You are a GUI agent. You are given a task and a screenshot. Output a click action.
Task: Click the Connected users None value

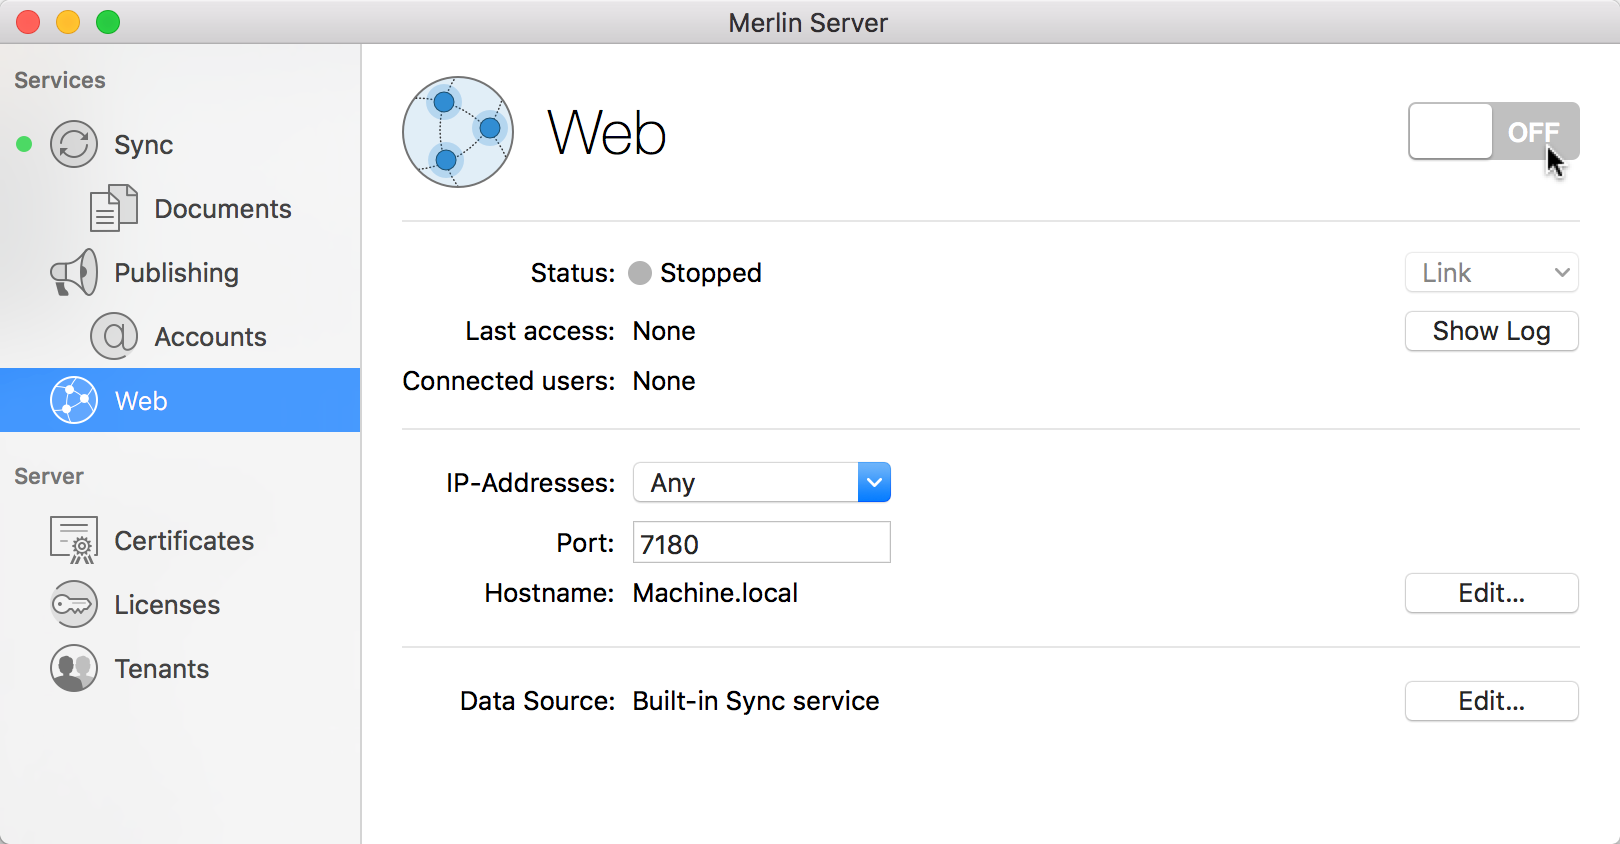click(x=664, y=381)
